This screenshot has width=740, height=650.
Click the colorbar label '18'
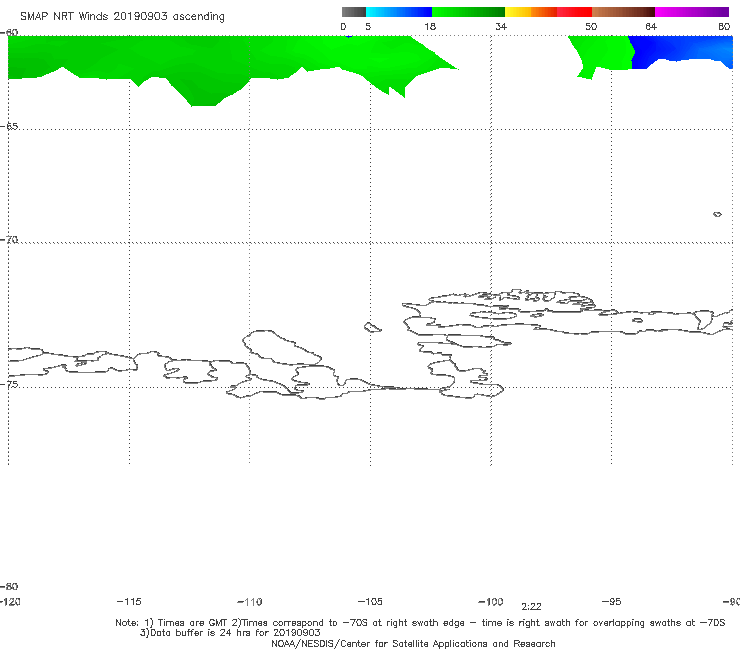point(430,26)
